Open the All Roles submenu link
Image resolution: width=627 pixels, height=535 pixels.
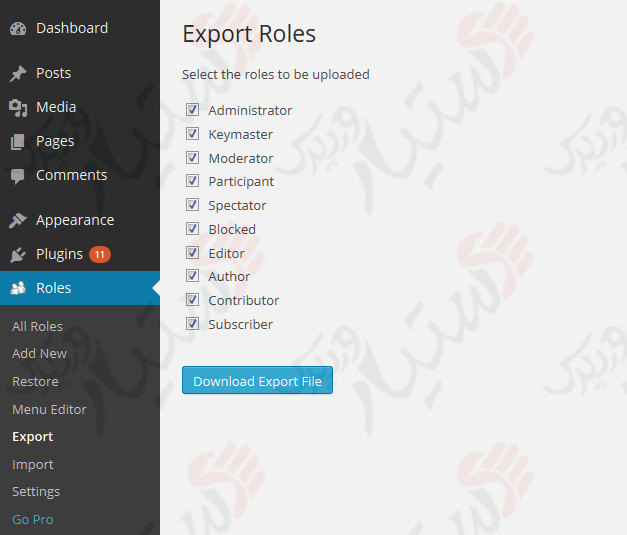pos(37,327)
